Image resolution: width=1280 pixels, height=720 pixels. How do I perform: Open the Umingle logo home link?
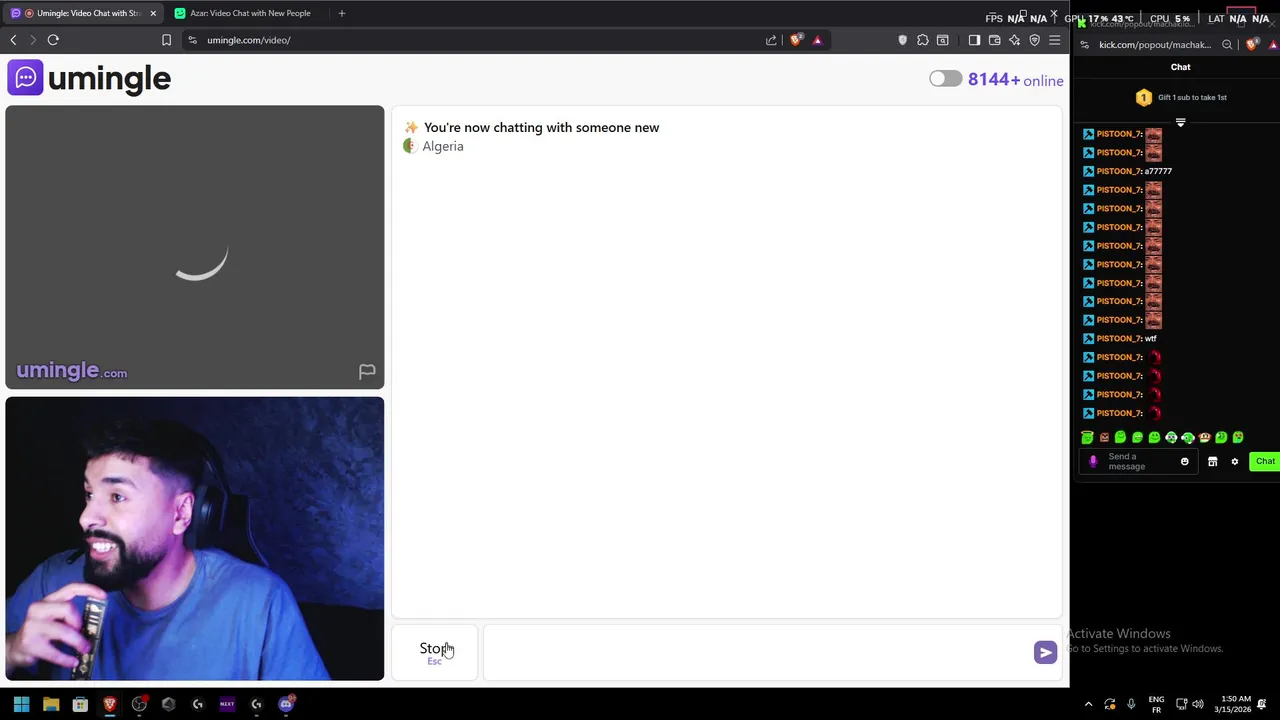click(89, 78)
